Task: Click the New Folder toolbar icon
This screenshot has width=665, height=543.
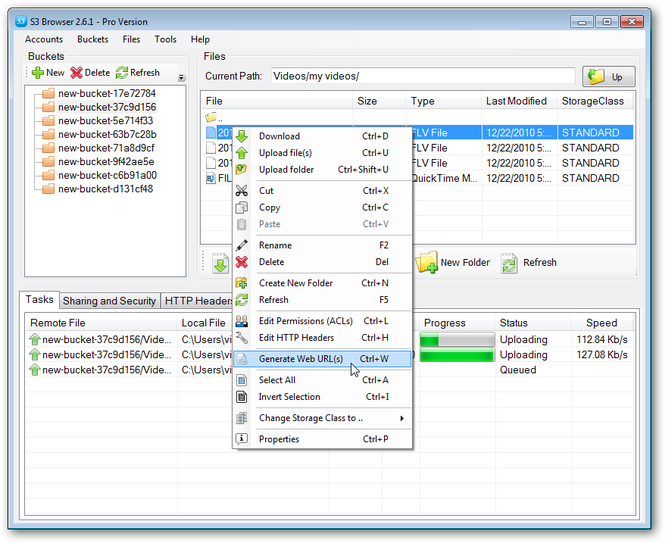Action: 427,263
